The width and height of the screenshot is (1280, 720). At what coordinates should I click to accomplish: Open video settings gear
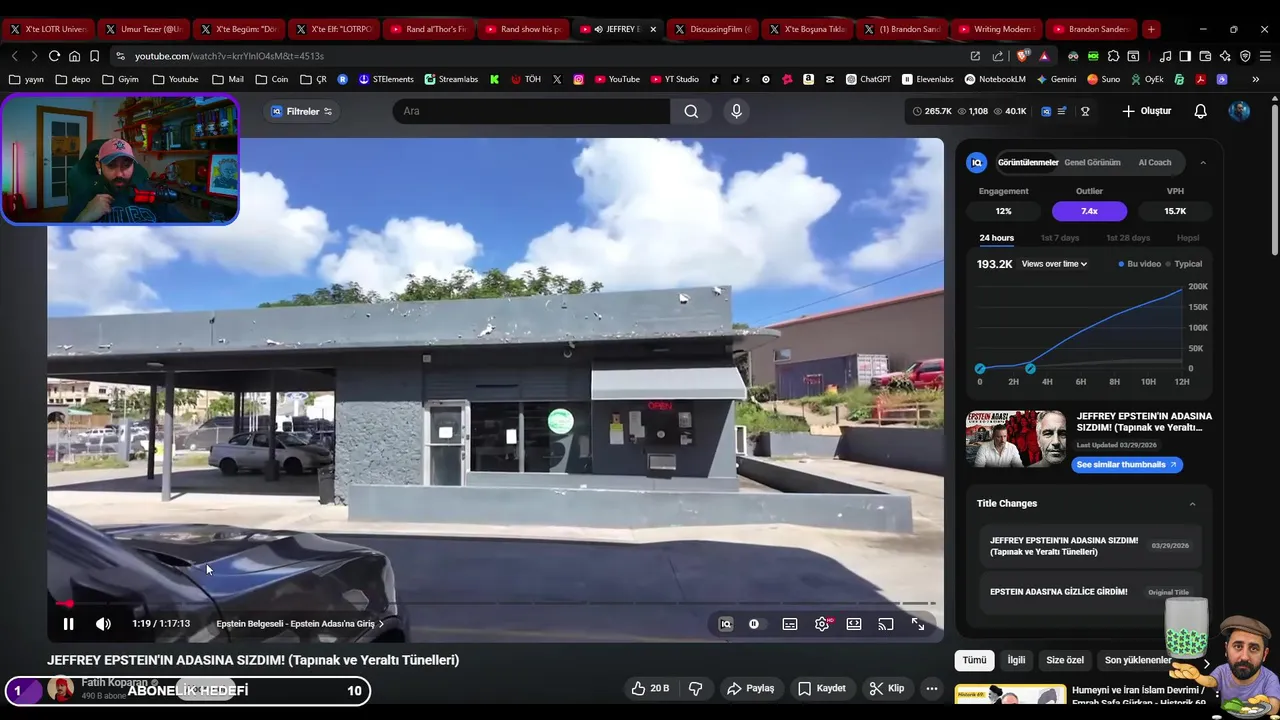pos(822,624)
